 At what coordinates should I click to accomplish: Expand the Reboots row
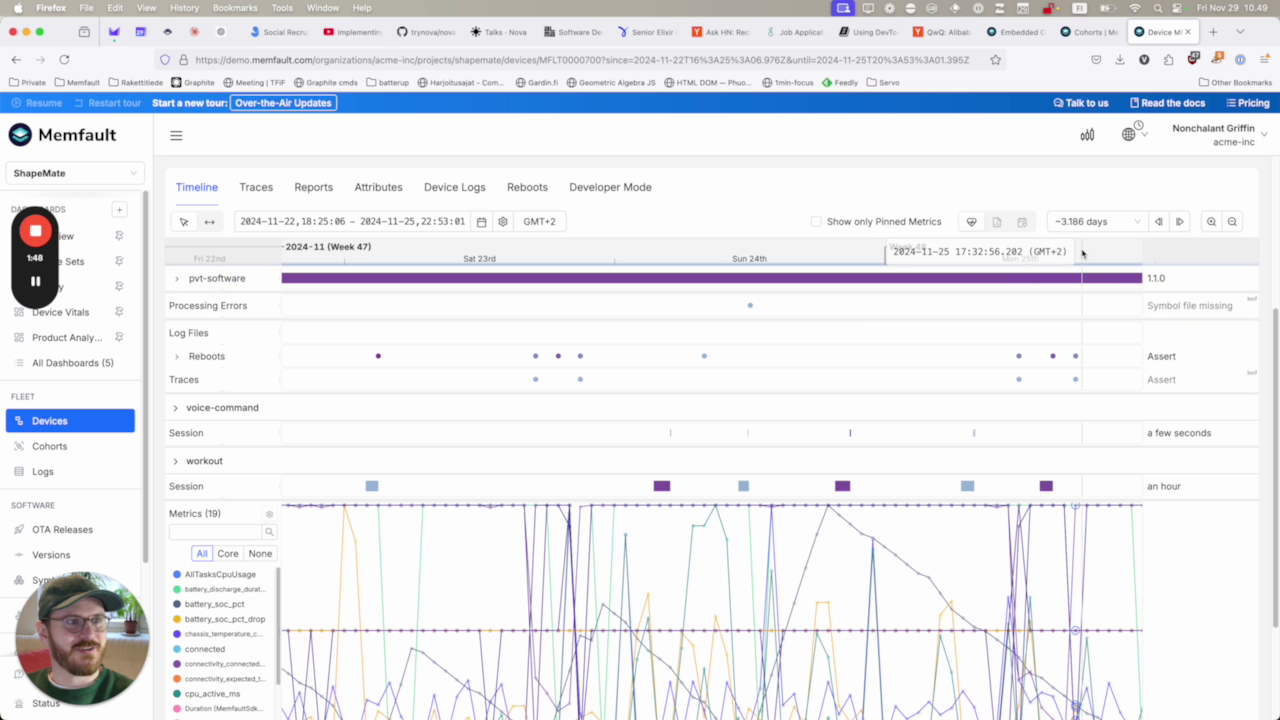[177, 357]
